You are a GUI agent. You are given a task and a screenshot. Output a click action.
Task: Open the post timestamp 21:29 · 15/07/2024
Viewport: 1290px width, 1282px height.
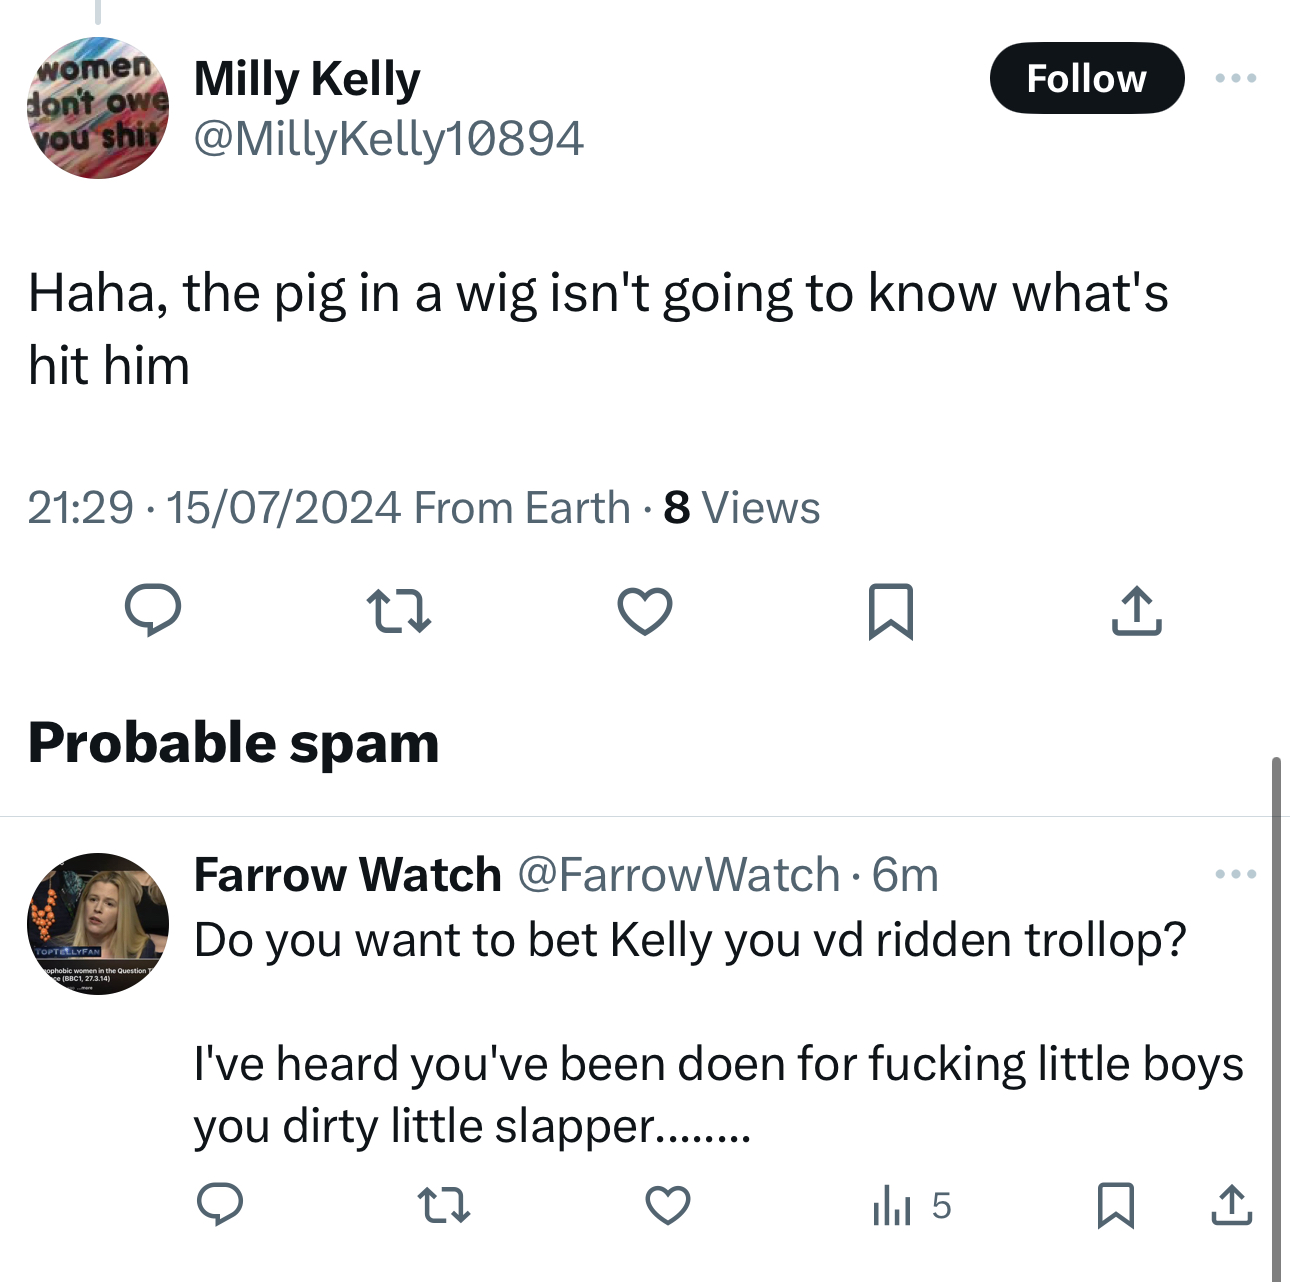[214, 508]
